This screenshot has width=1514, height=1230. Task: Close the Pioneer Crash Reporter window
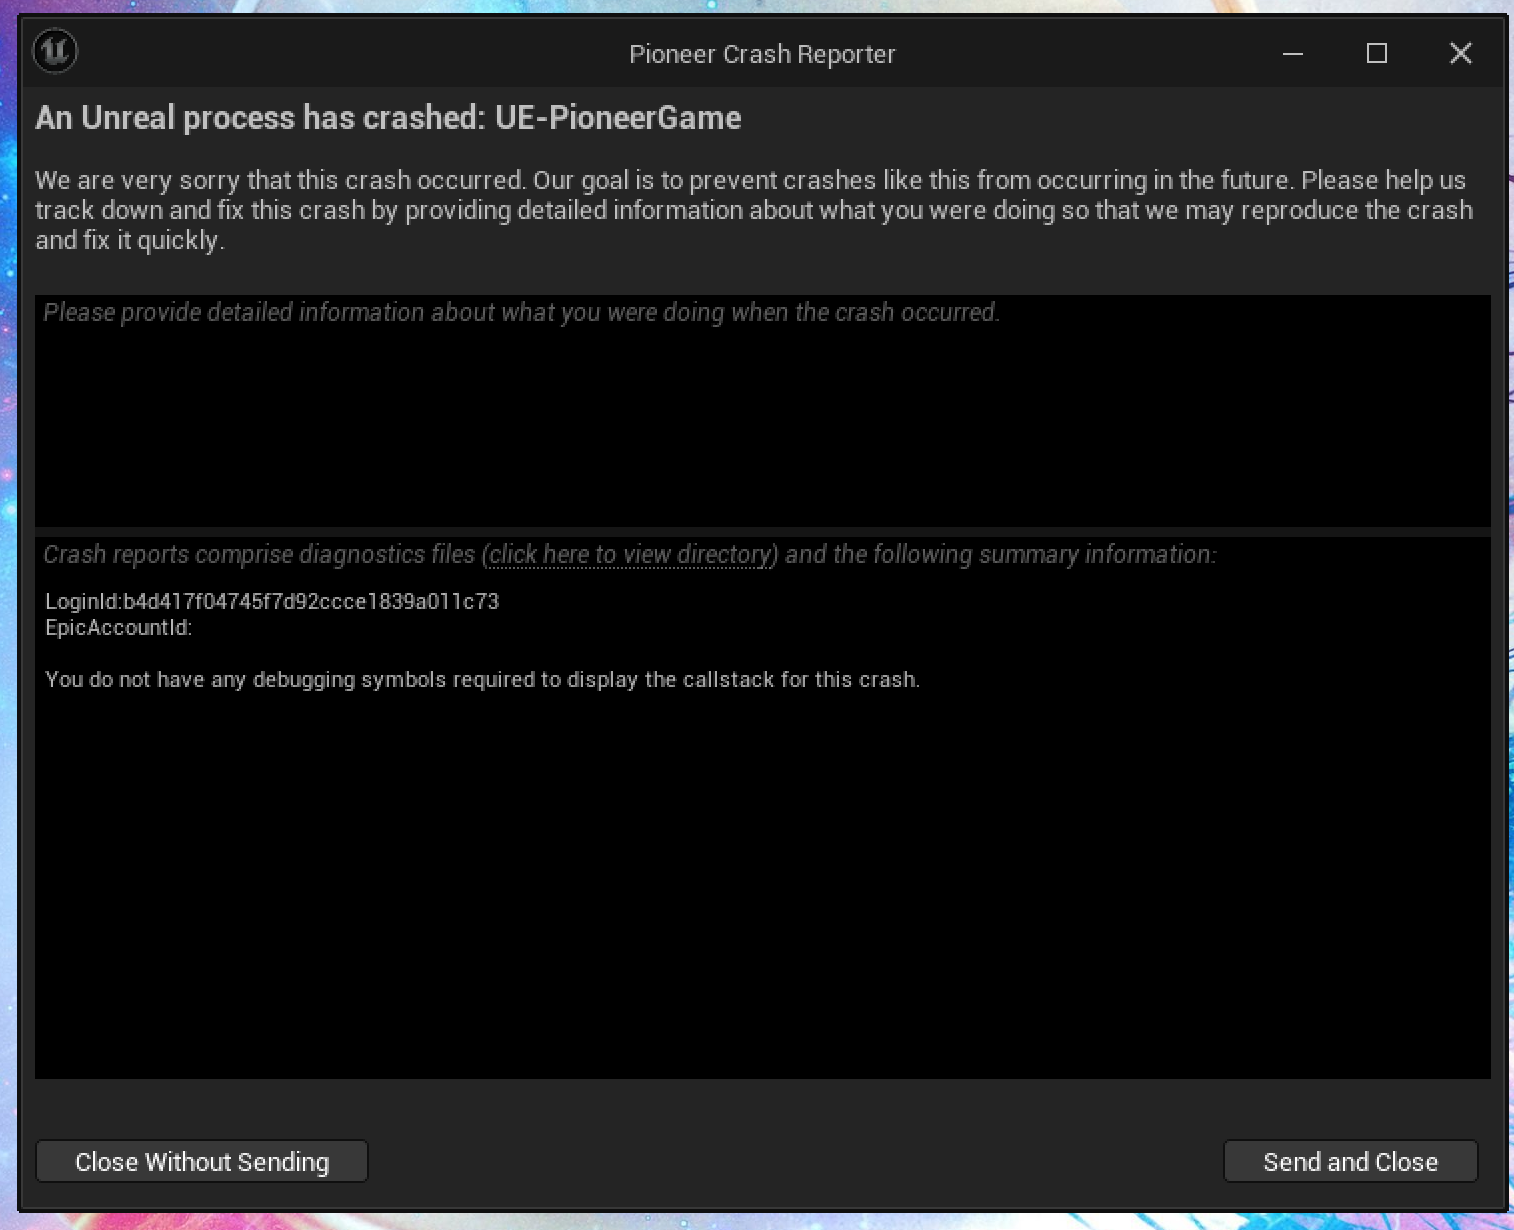pyautogui.click(x=1461, y=53)
